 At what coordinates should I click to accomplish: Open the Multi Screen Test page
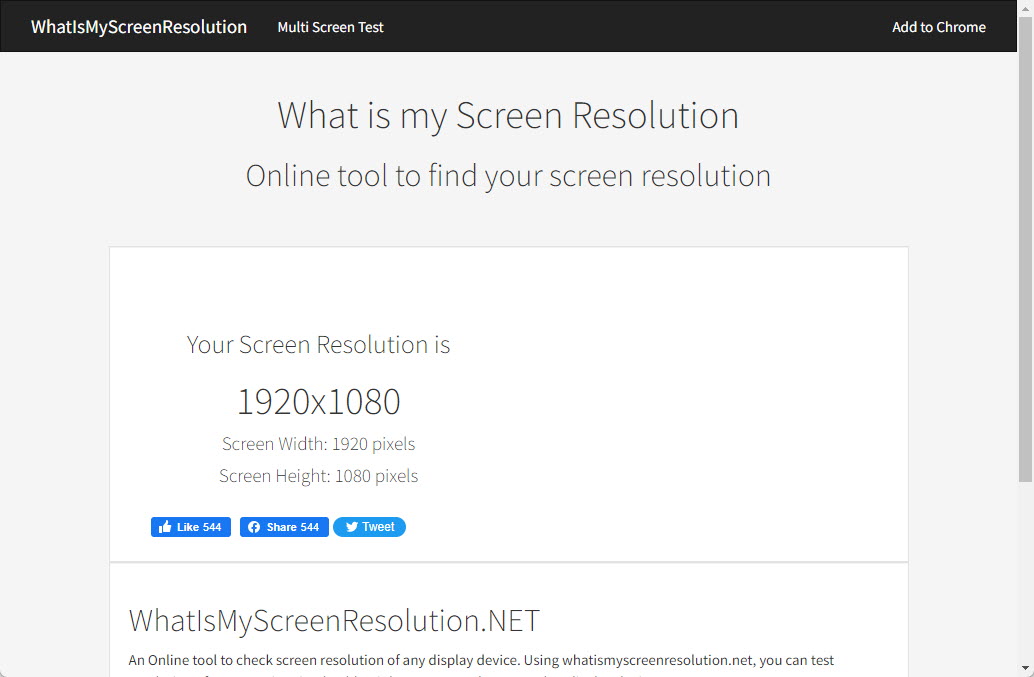pyautogui.click(x=330, y=27)
